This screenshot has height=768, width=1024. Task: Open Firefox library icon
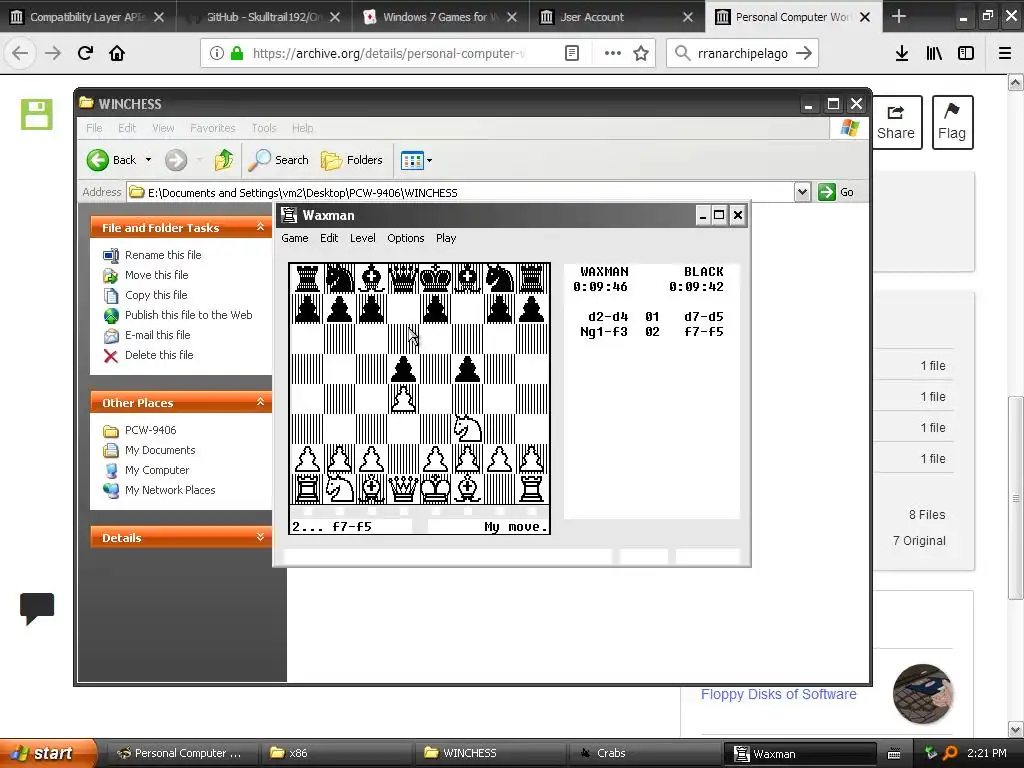[934, 54]
